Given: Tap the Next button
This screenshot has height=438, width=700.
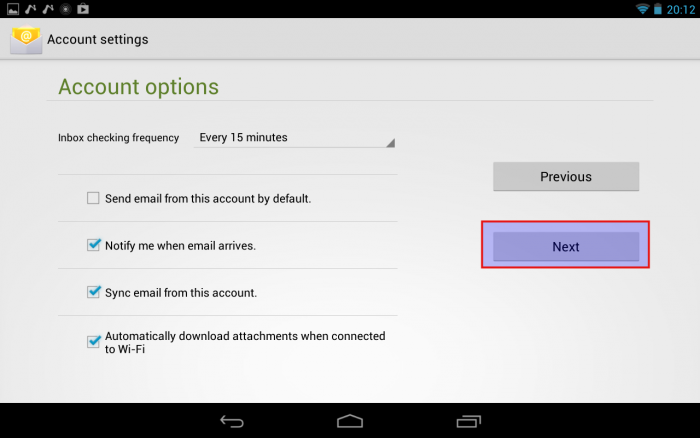Looking at the screenshot, I should coord(566,246).
